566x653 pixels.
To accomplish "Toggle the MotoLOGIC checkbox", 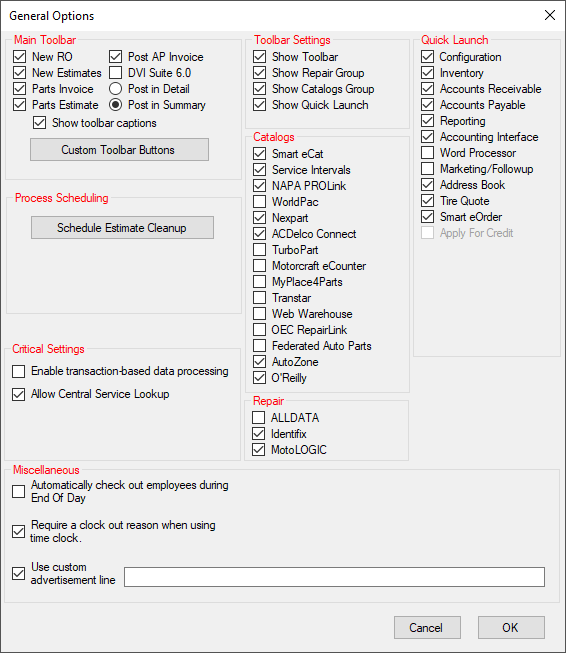I will (259, 450).
